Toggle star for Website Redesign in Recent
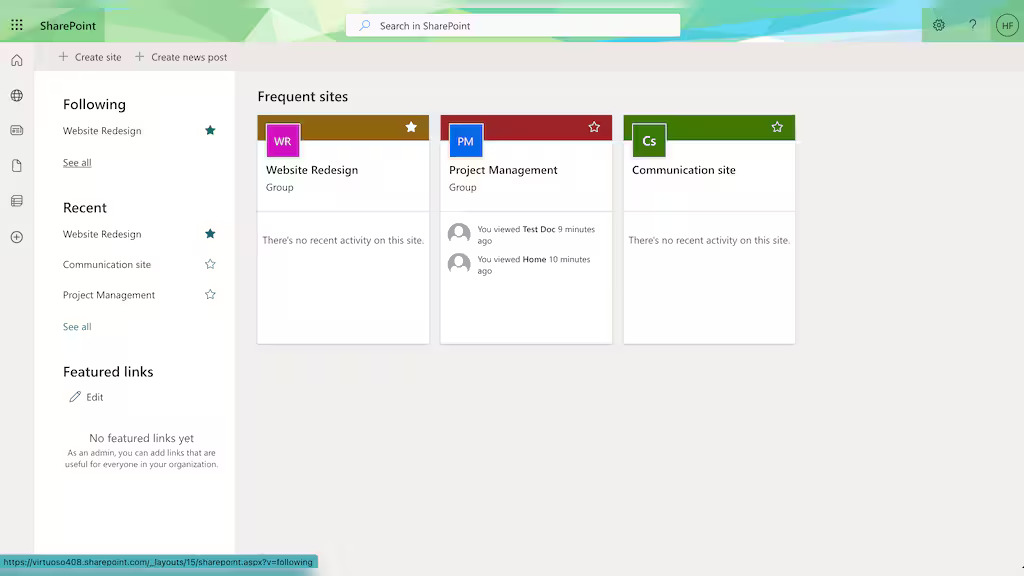Viewport: 1024px width, 576px height. (x=210, y=234)
